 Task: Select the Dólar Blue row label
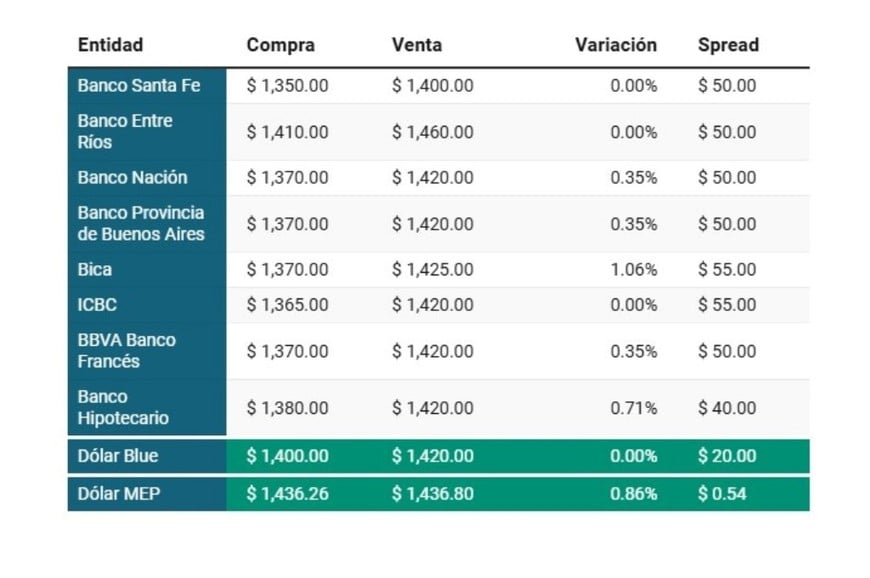pos(118,456)
